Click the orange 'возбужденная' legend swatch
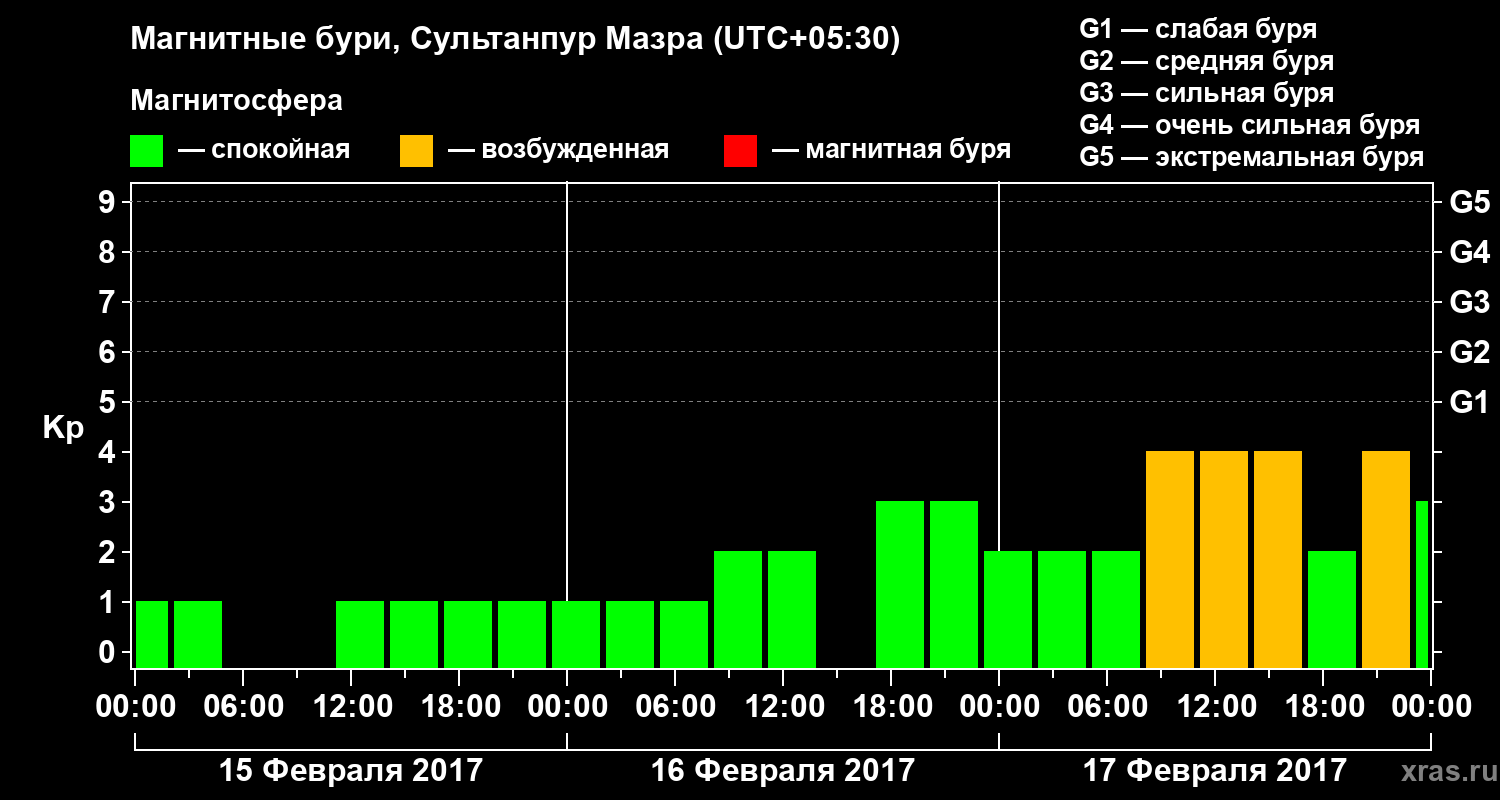This screenshot has height=800, width=1500. [x=416, y=151]
